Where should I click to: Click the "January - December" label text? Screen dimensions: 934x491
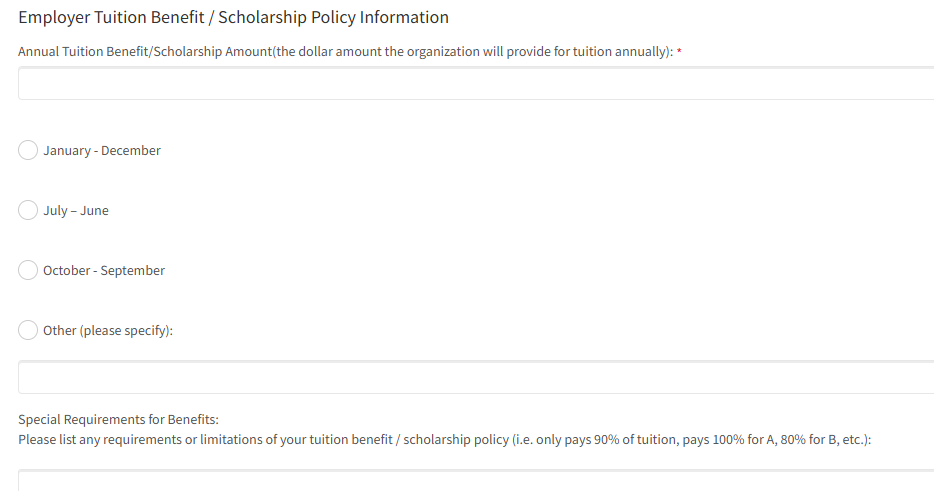(x=102, y=151)
